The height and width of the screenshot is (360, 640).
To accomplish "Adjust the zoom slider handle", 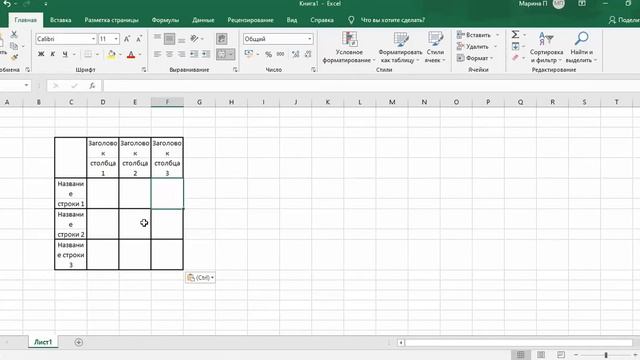I will [606, 355].
